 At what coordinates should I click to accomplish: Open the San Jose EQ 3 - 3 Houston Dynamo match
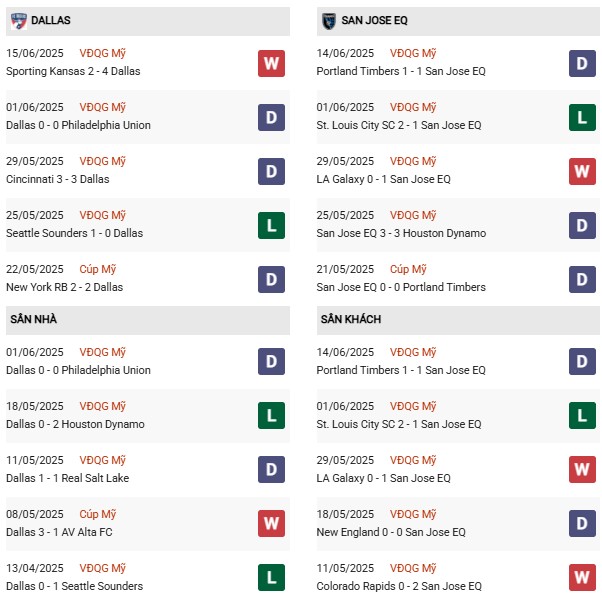pos(401,233)
